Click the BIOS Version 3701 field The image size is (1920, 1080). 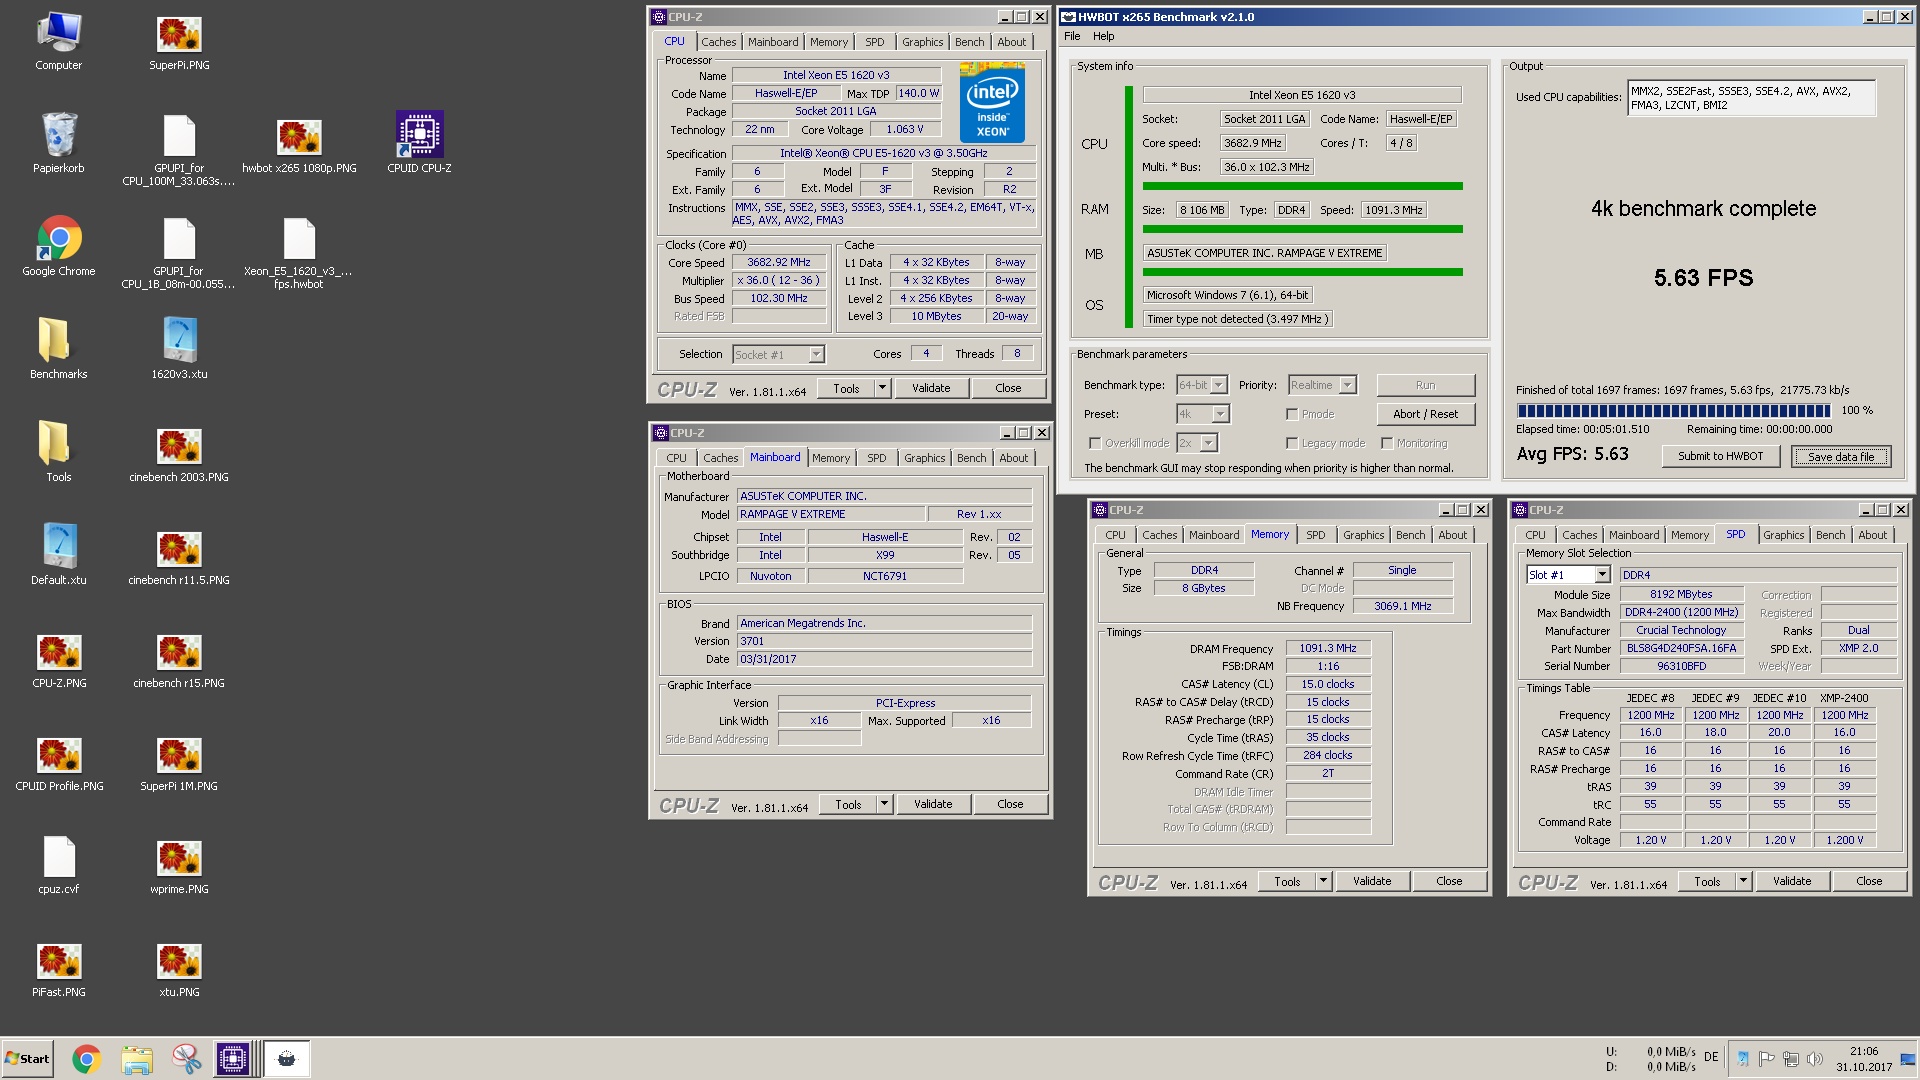(884, 641)
